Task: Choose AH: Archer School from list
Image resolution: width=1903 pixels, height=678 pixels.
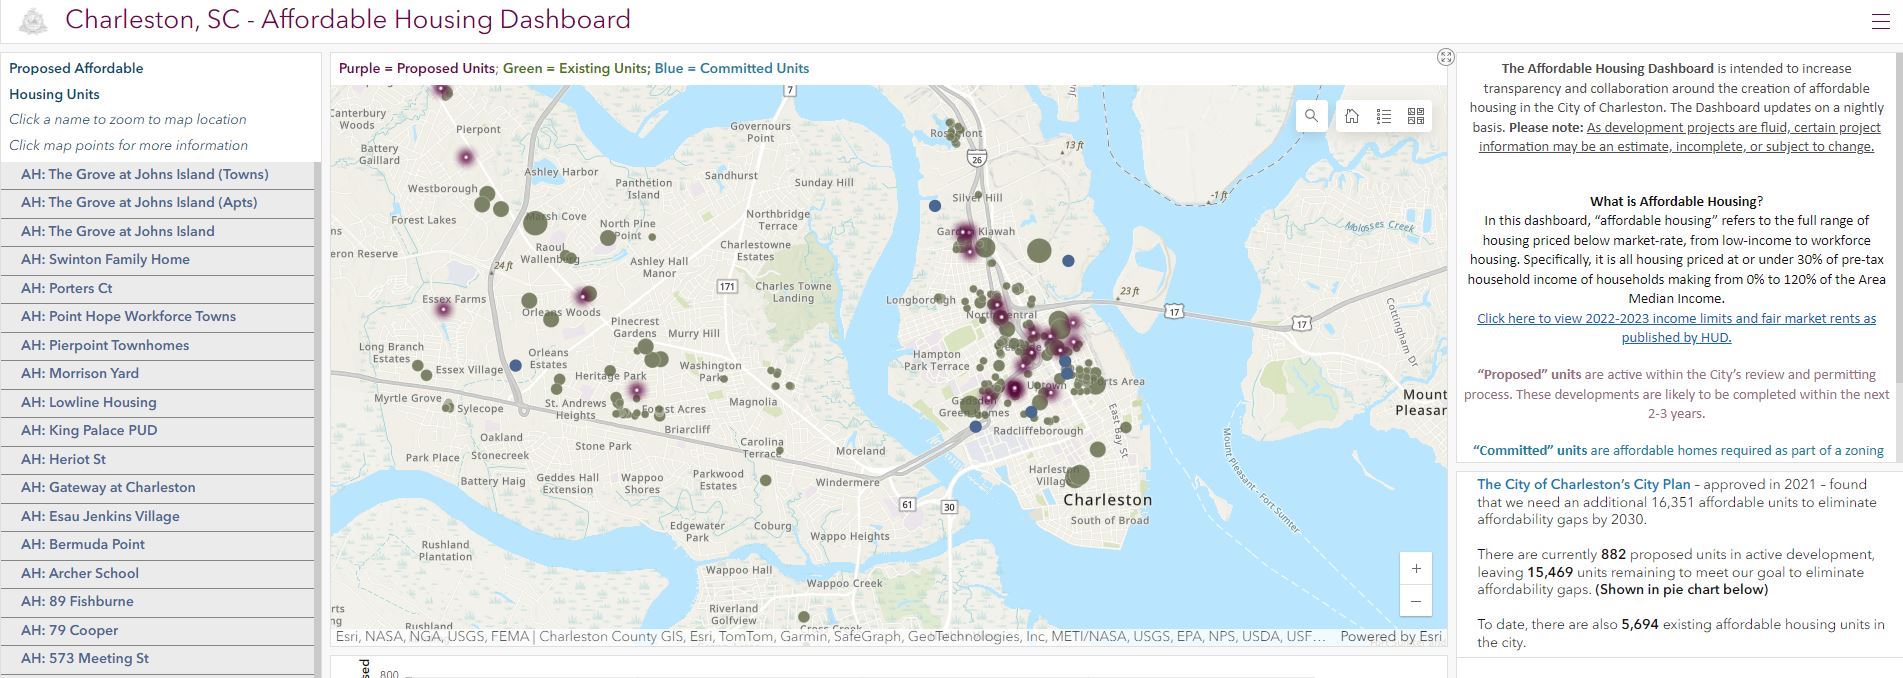Action: coord(80,574)
